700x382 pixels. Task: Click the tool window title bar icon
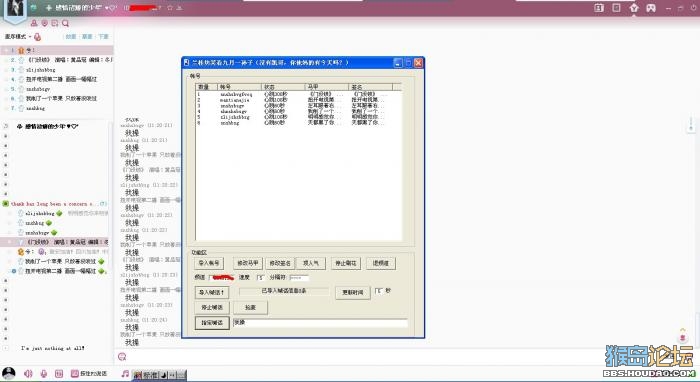click(187, 62)
